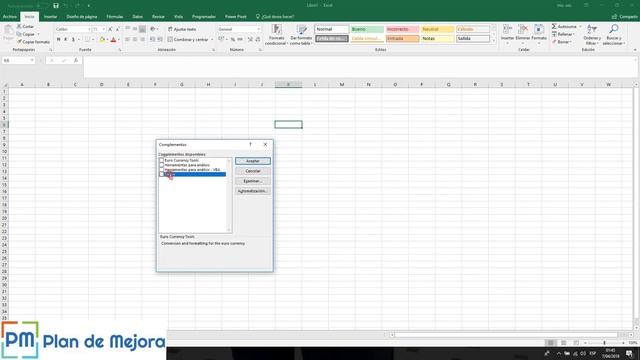Click the Cortar scissors icon

click(x=19, y=27)
